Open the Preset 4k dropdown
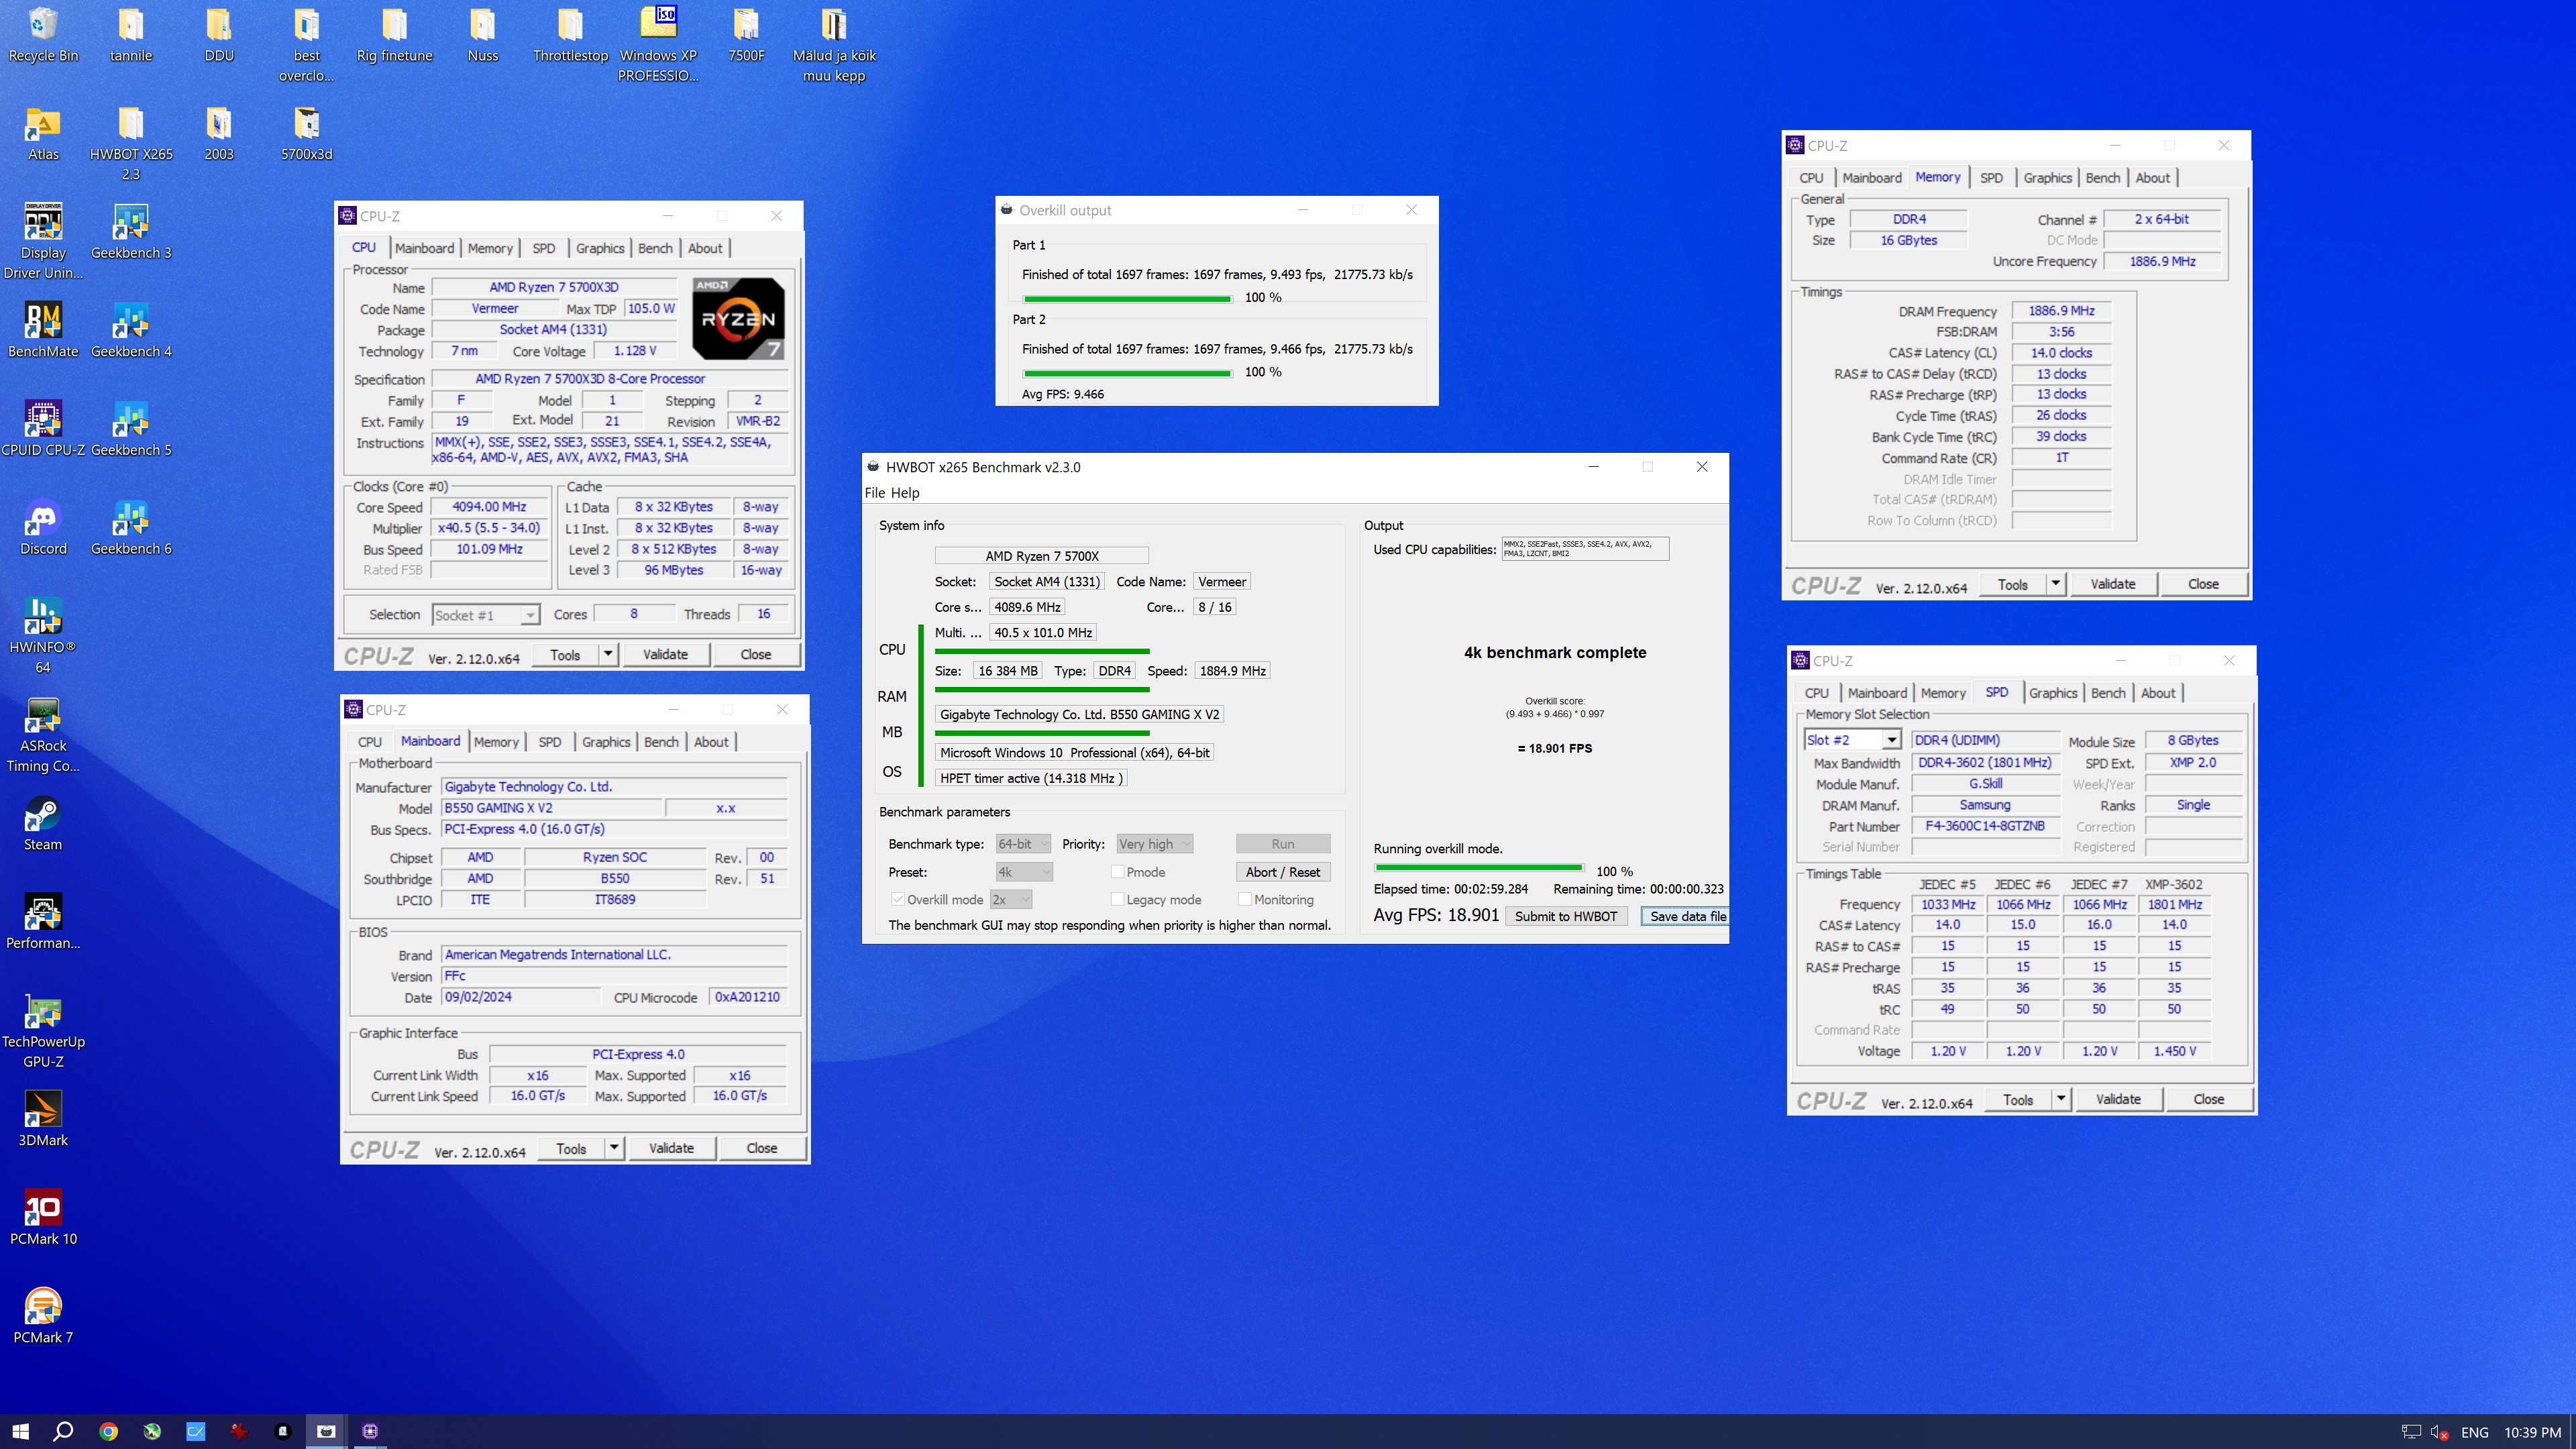Viewport: 2576px width, 1449px height. [1024, 872]
